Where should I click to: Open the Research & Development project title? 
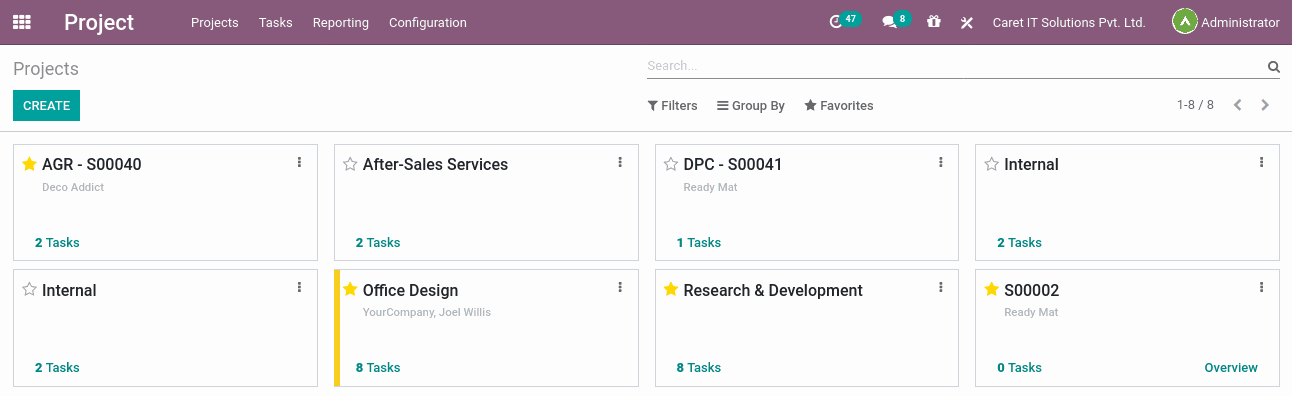click(x=773, y=290)
